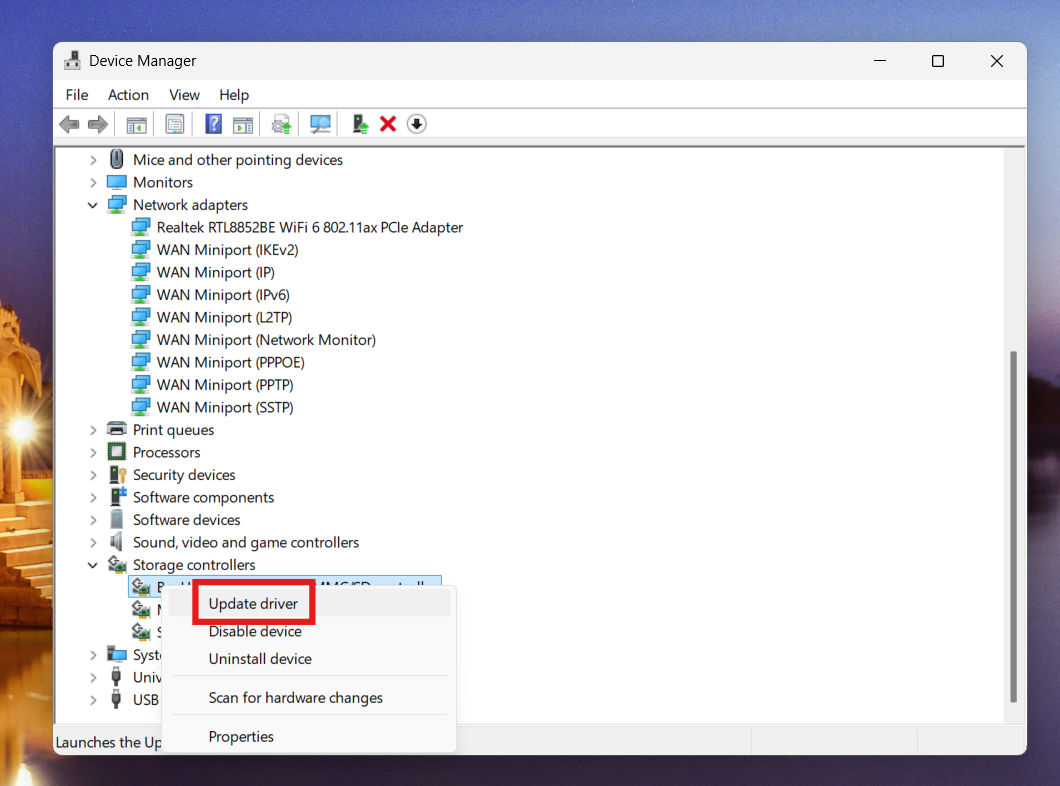
Task: Open Help using the blue question mark icon
Action: click(x=213, y=123)
